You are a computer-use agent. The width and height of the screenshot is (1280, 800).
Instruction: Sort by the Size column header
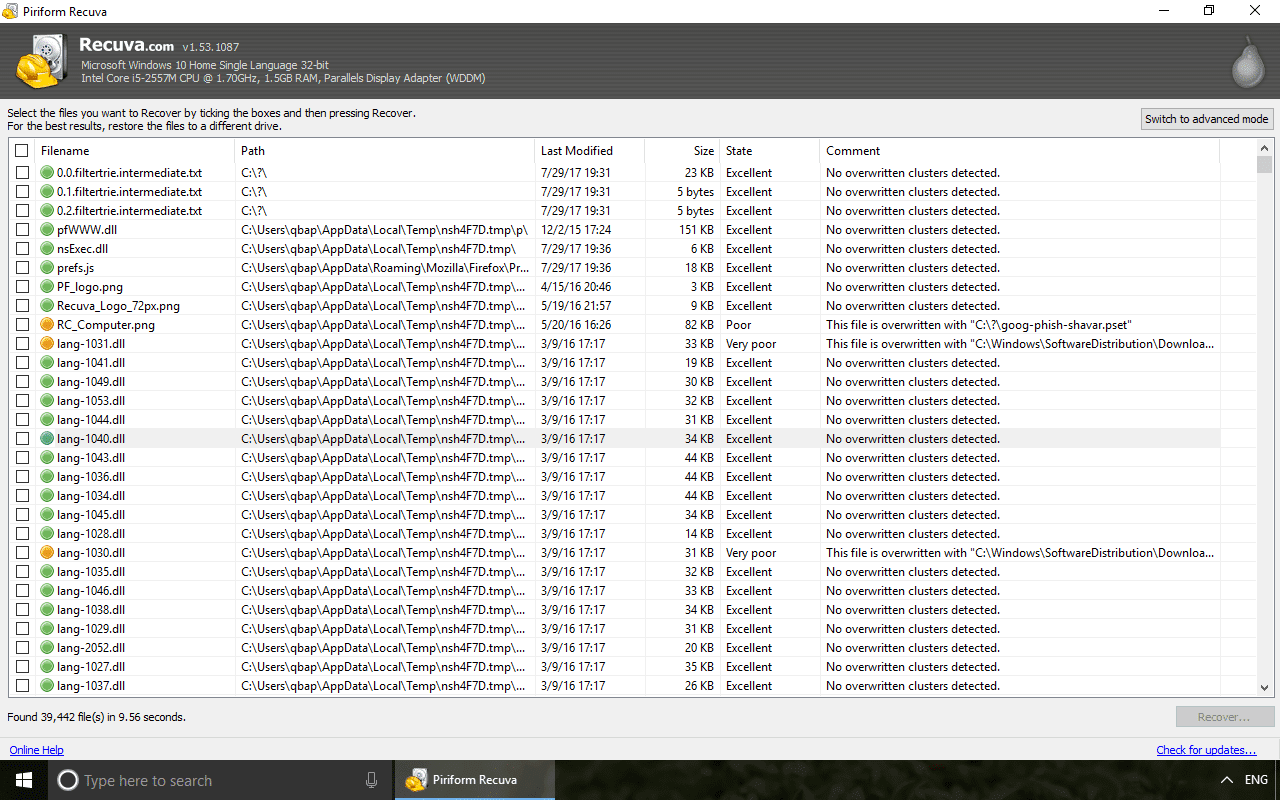[x=682, y=151]
